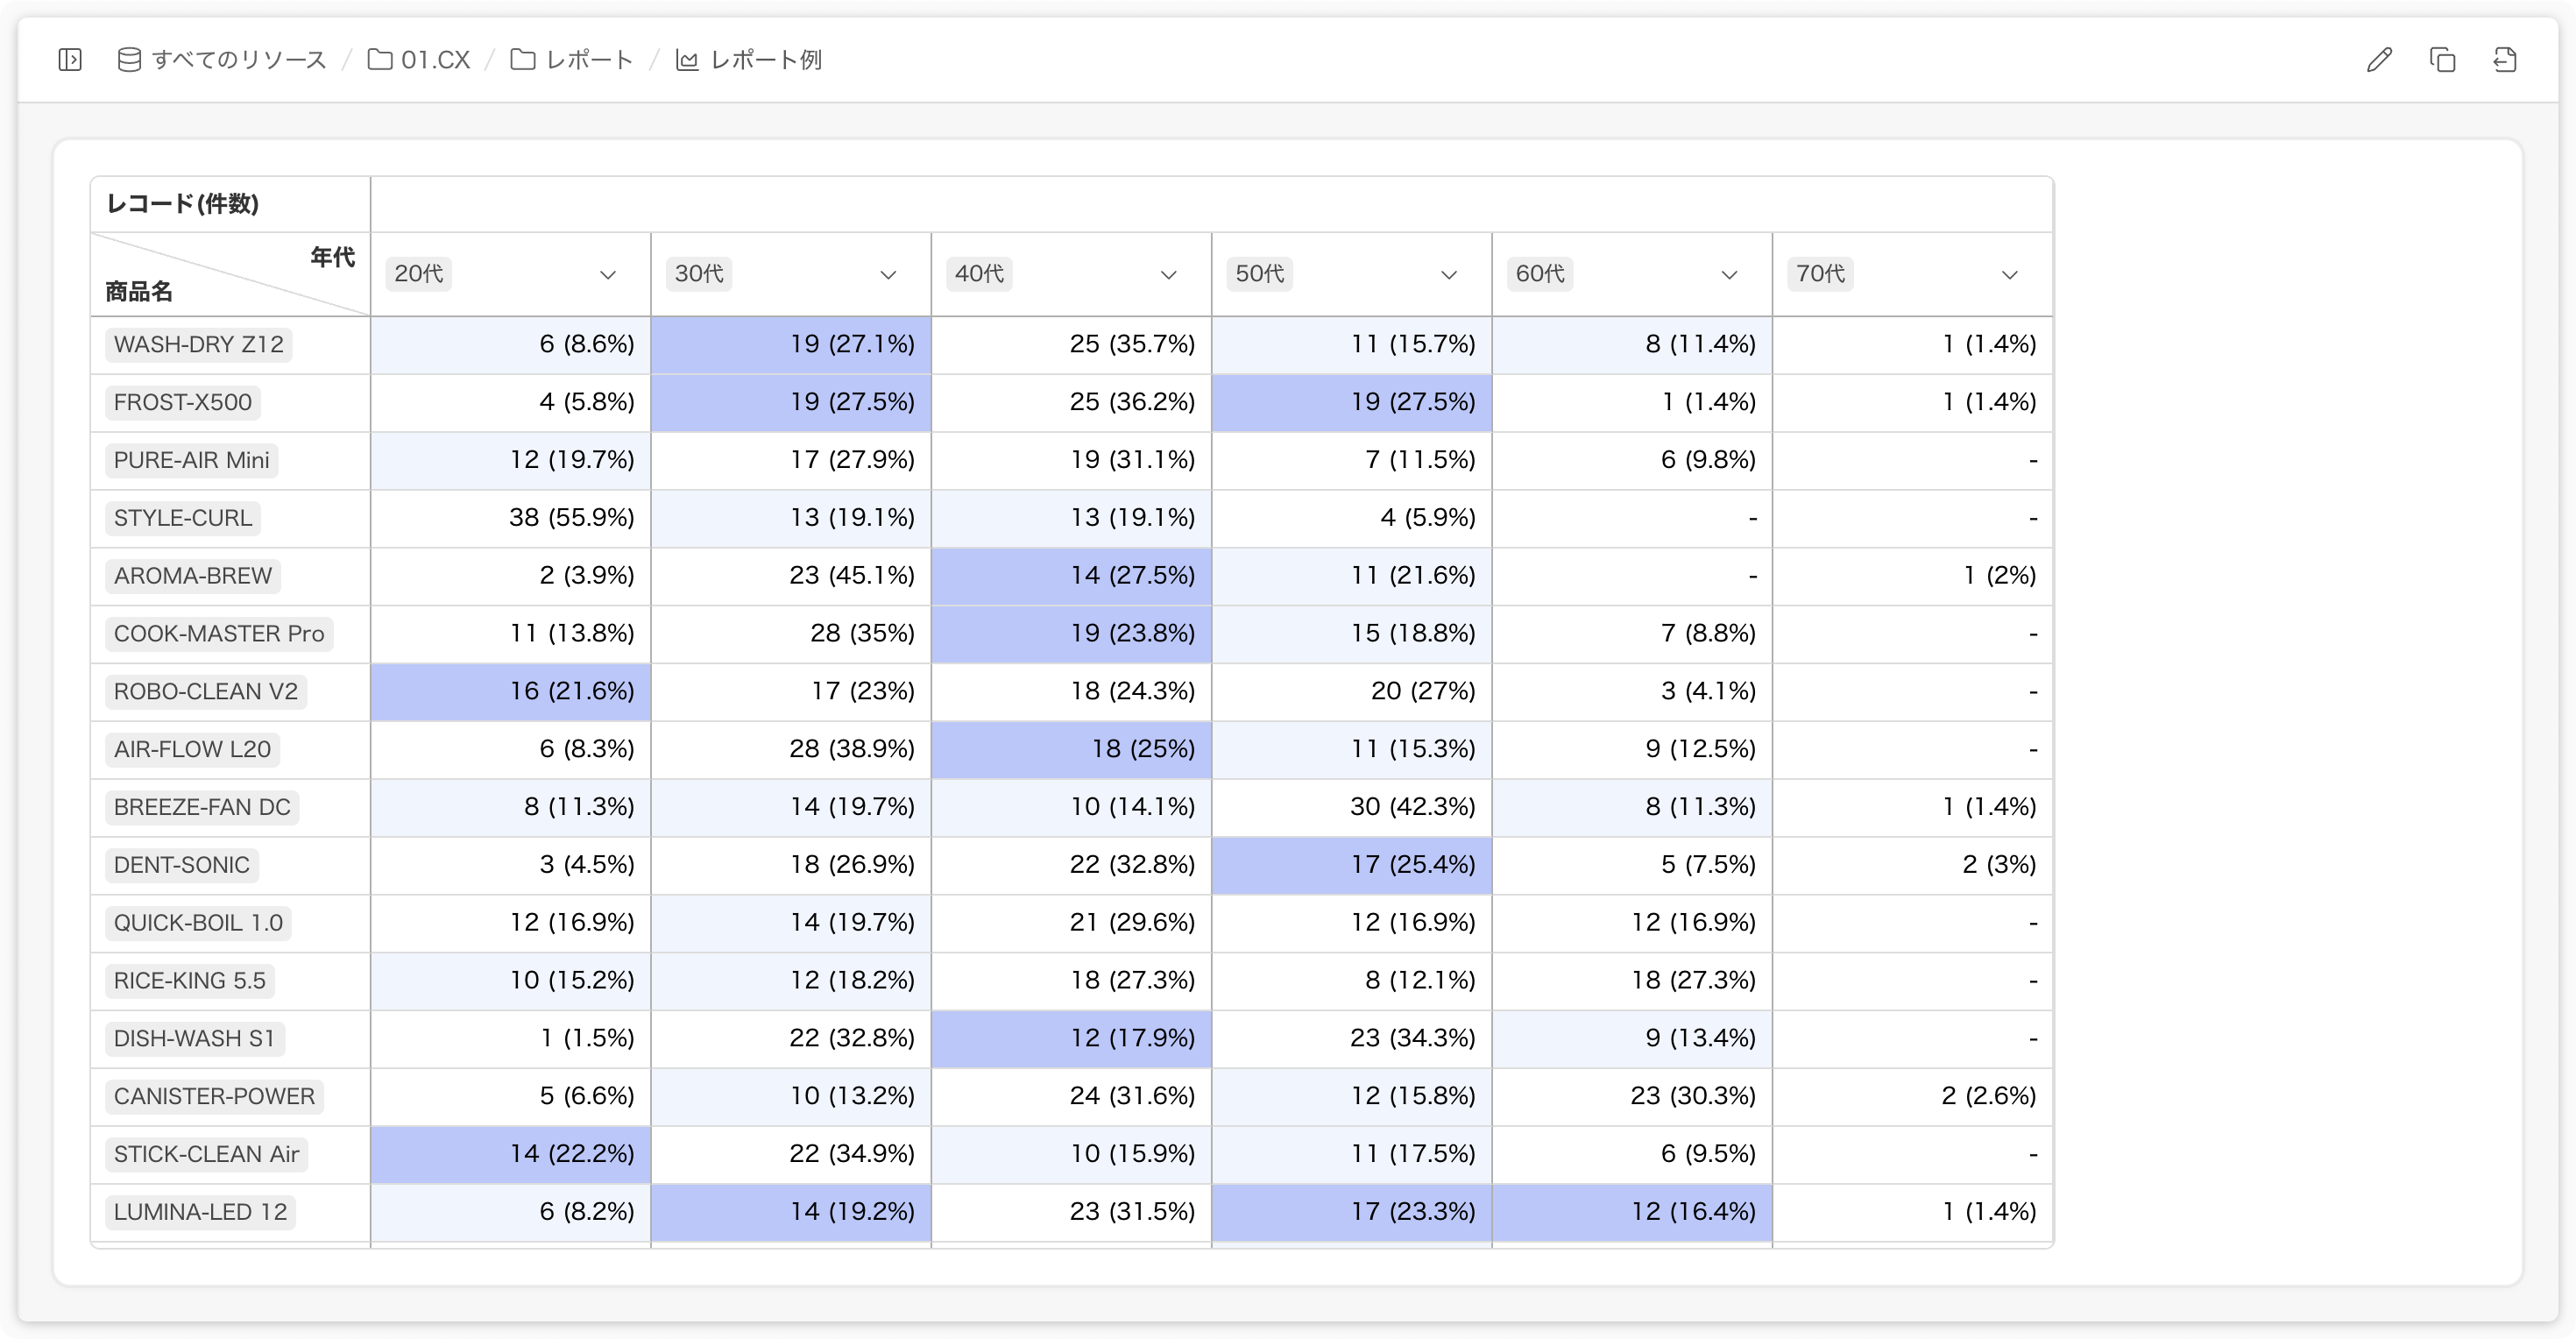Select the WASH-DRY Z12 product tag
The image size is (2576, 1339).
coord(198,345)
